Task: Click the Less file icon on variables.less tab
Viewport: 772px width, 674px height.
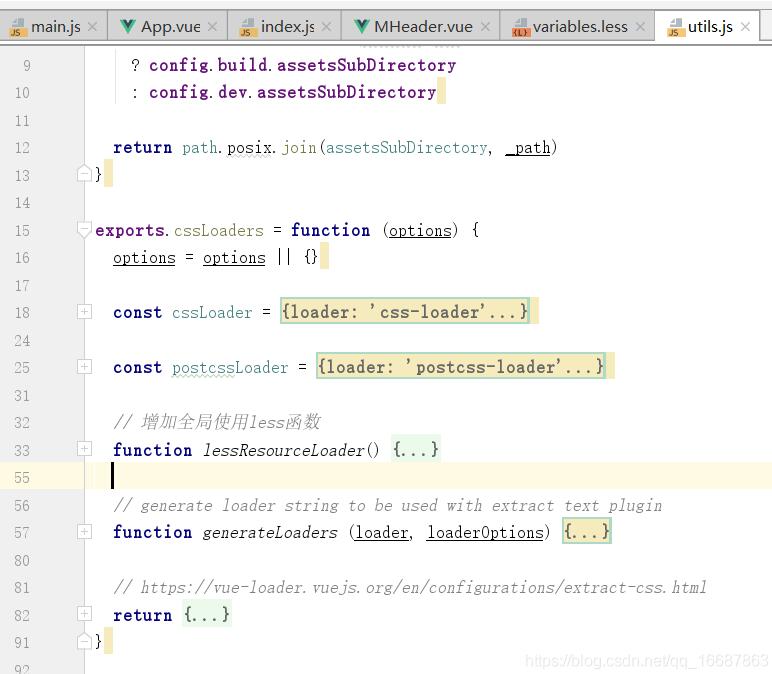Action: click(520, 27)
